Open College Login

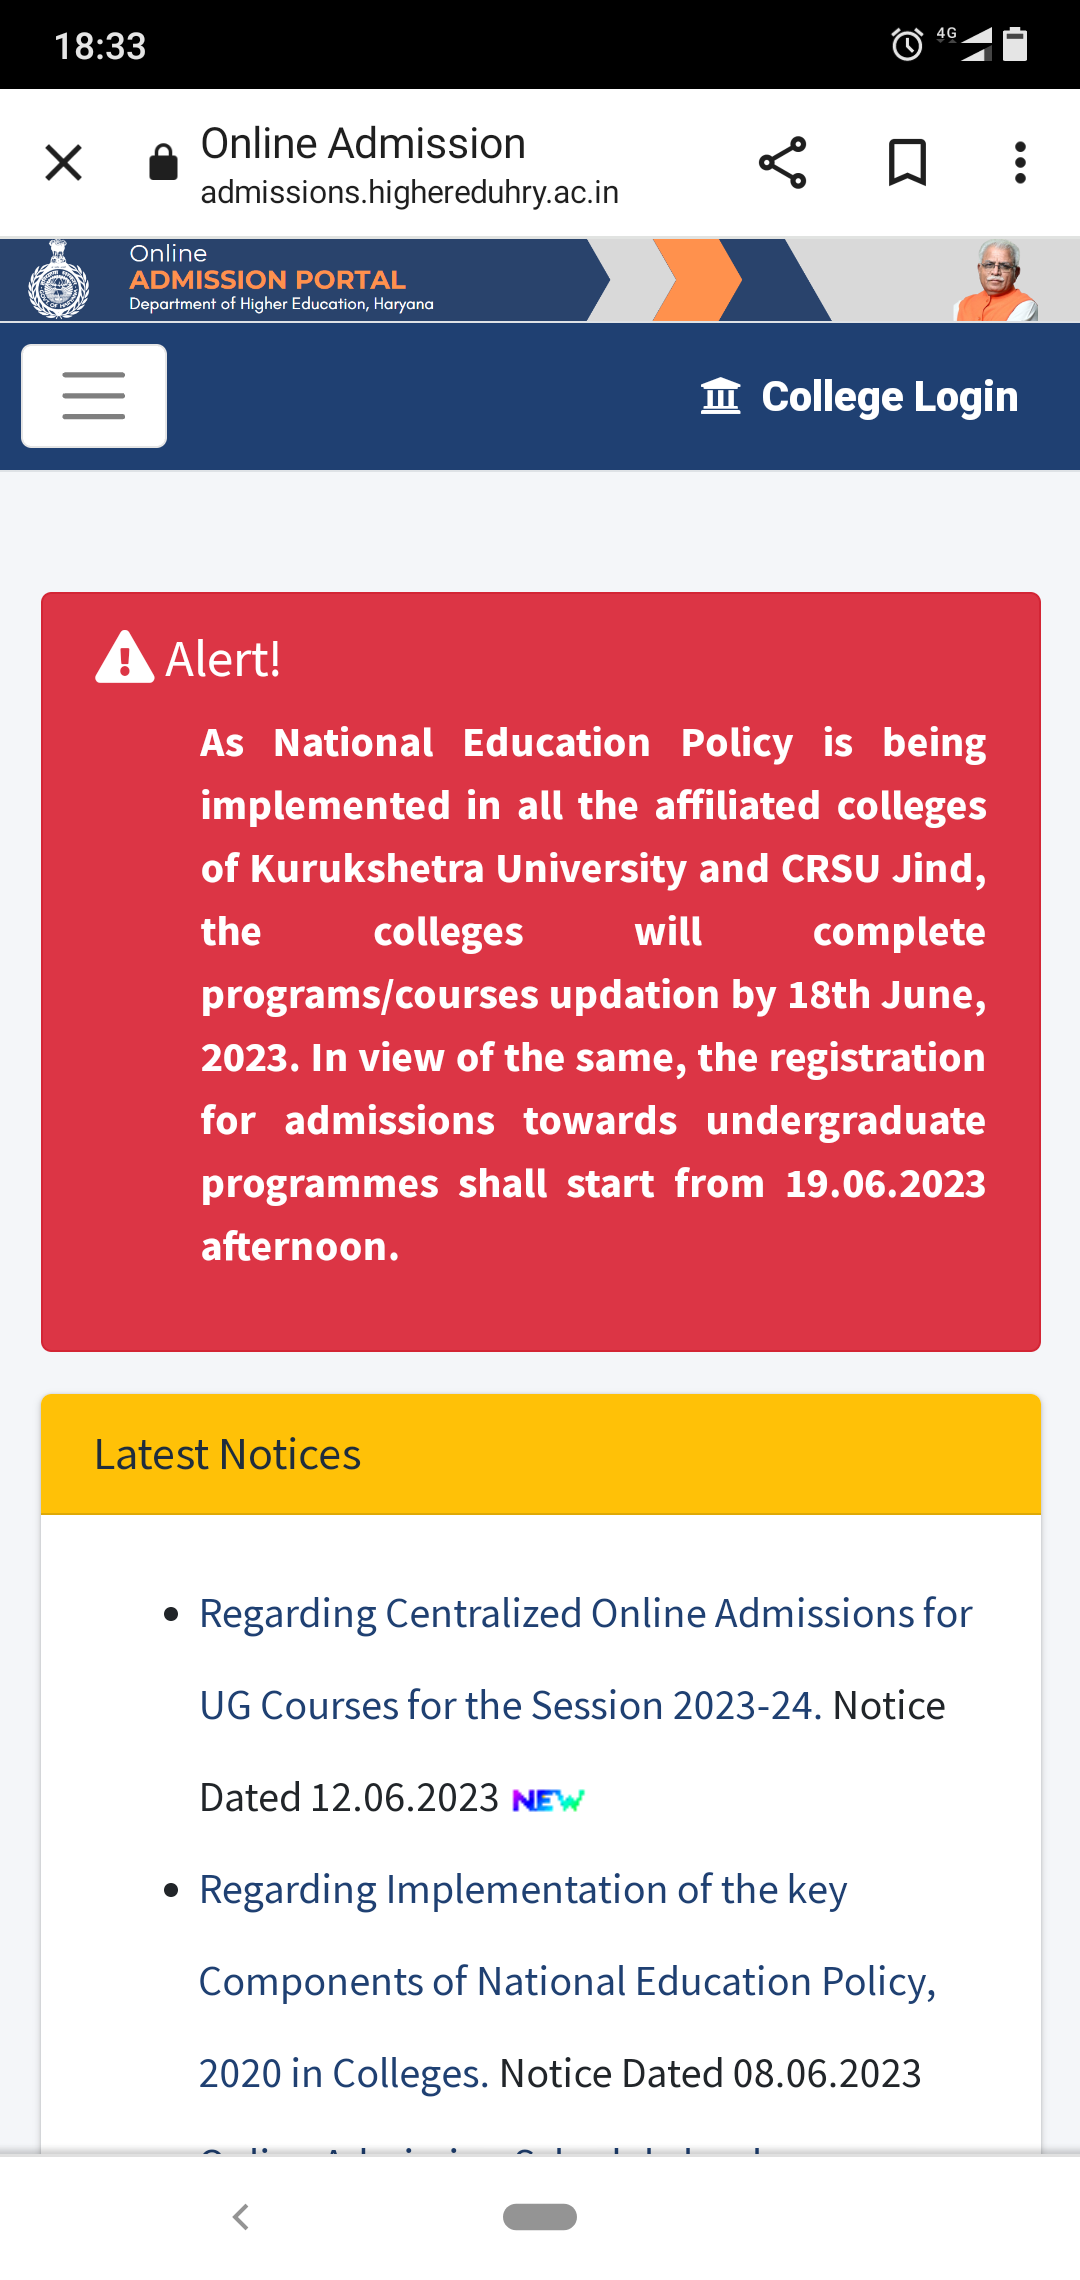pos(859,397)
